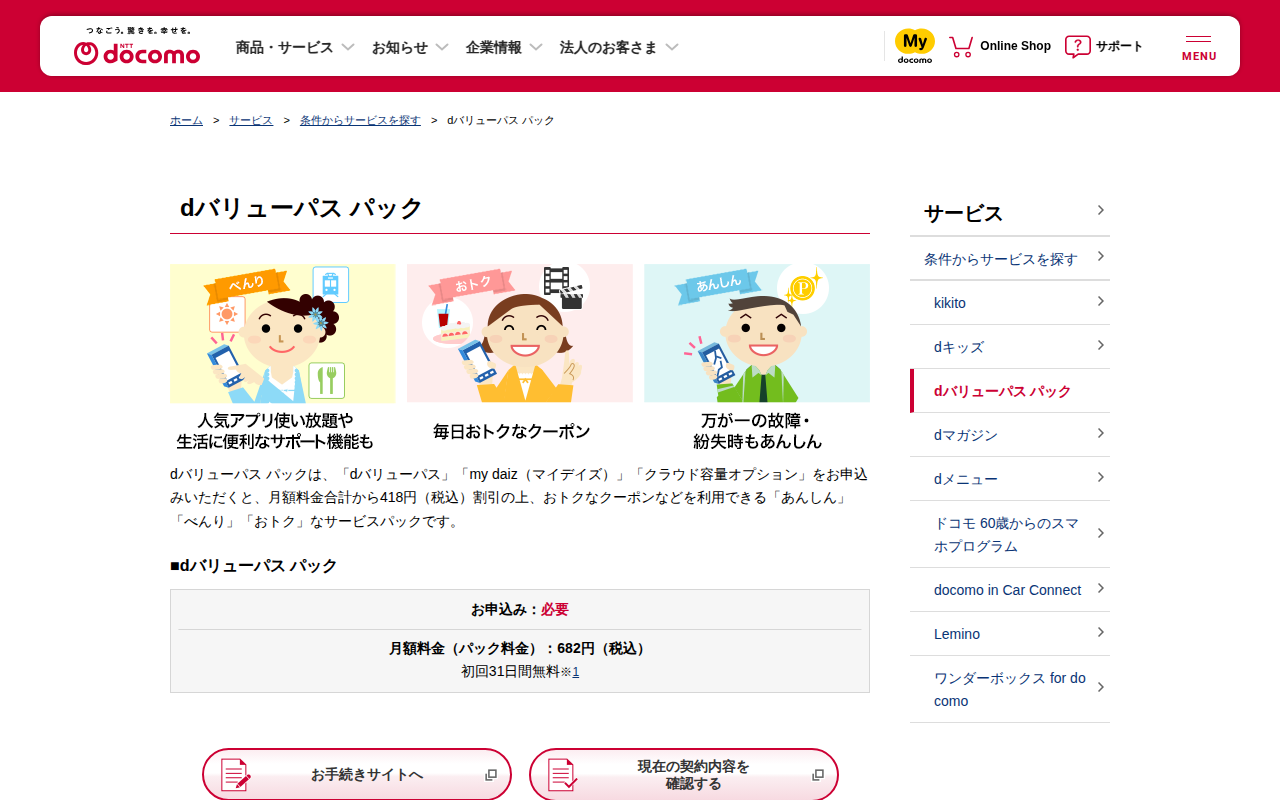Click the お手続きサイトへ button

(x=357, y=775)
